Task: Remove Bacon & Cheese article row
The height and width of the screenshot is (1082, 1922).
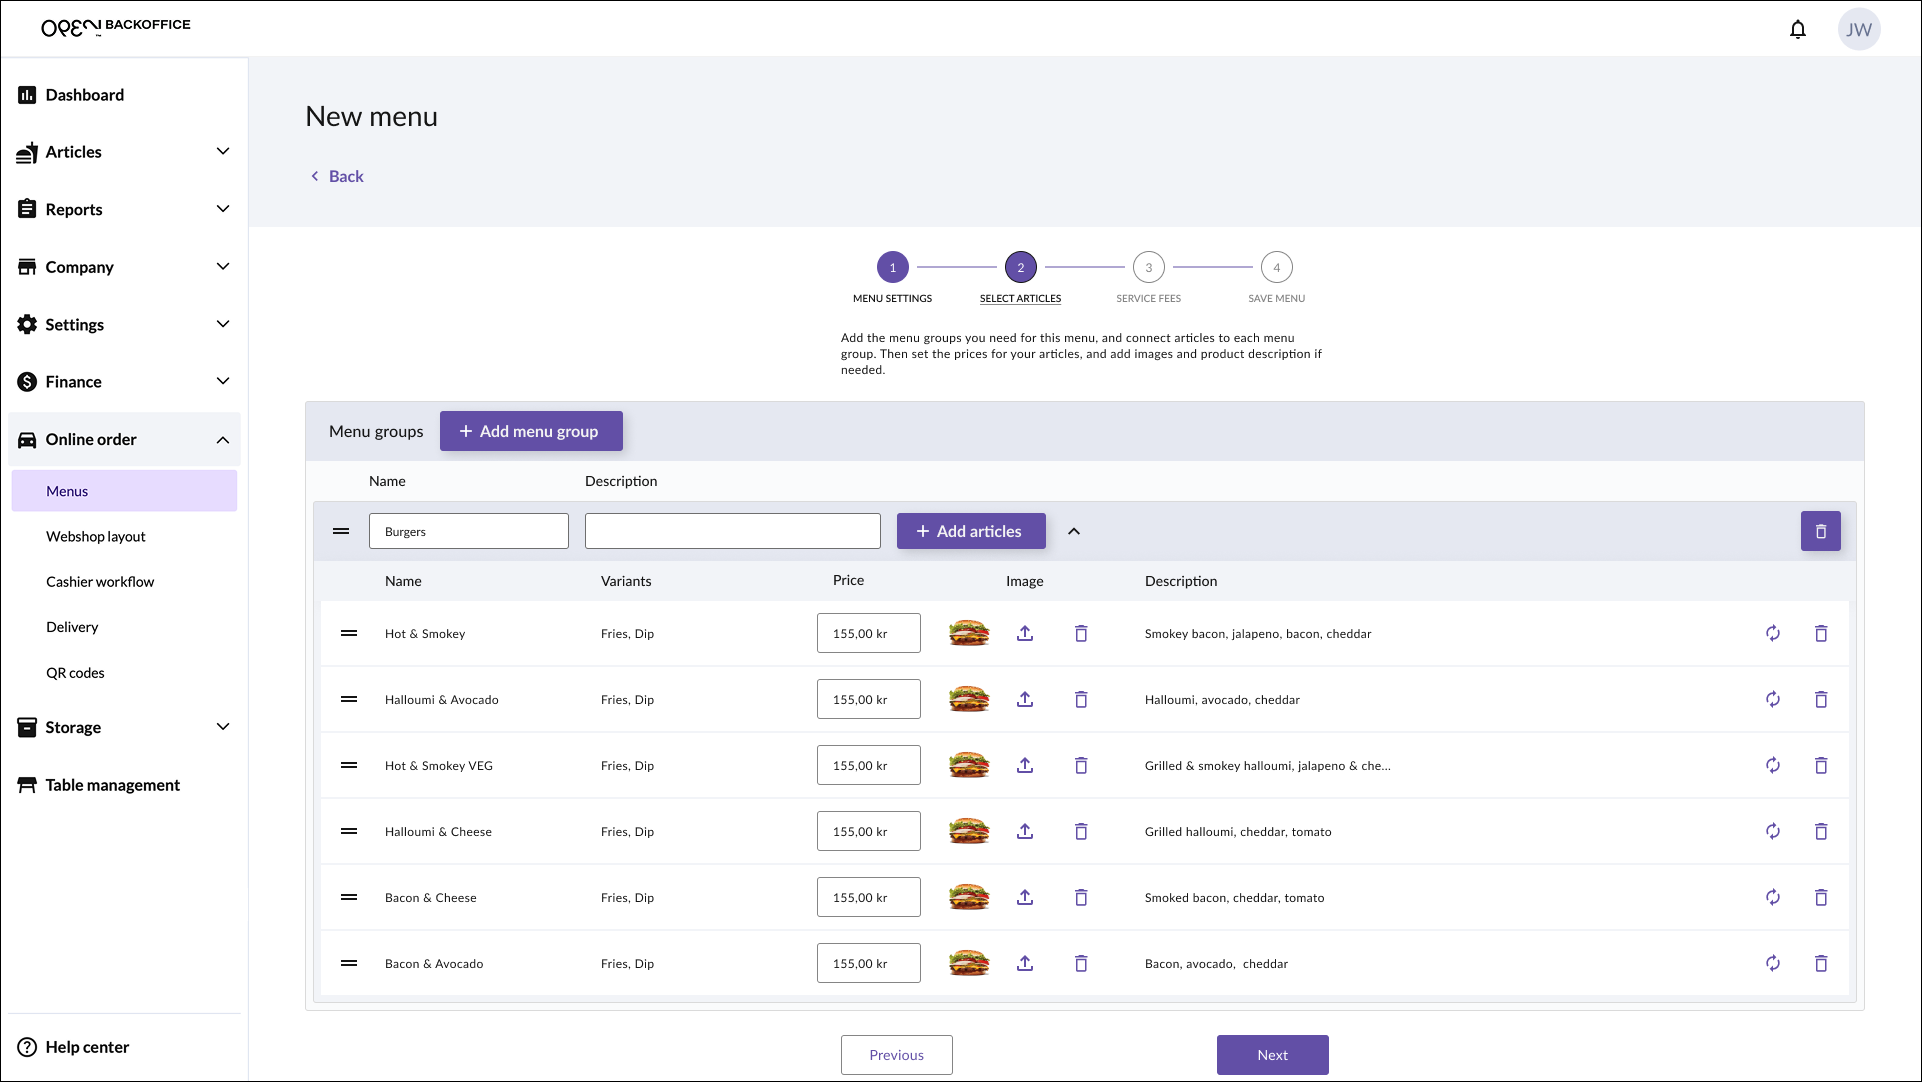Action: click(x=1820, y=897)
